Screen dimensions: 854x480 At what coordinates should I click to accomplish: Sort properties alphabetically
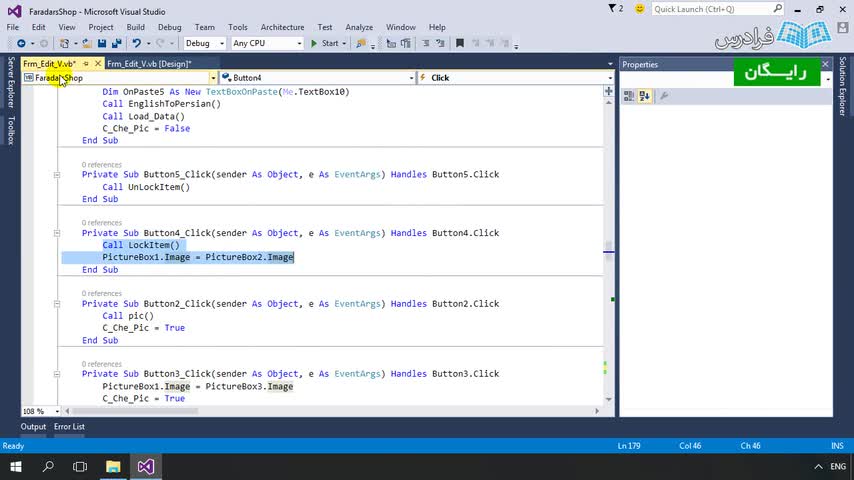click(x=644, y=96)
